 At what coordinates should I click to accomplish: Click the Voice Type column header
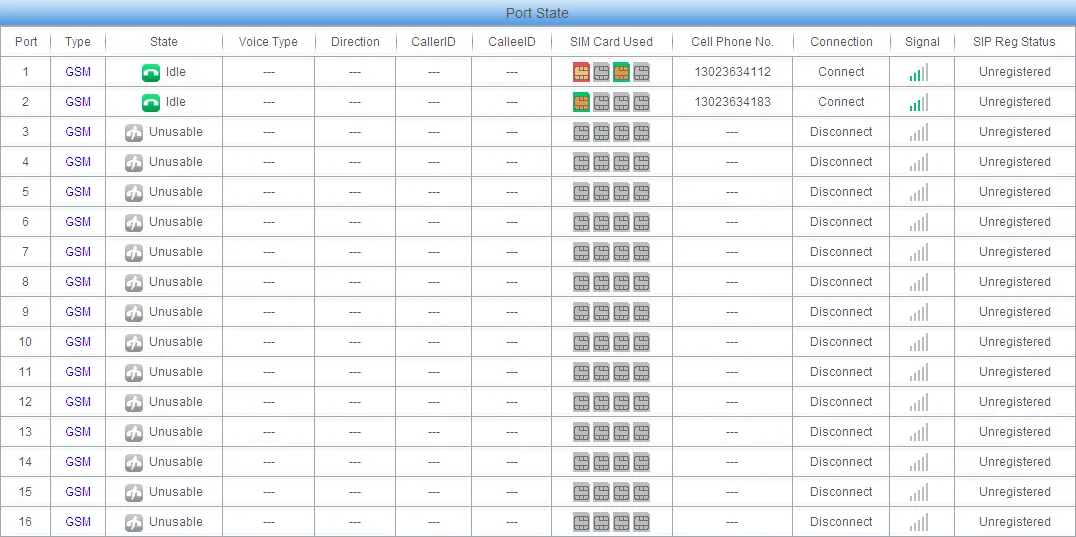tap(268, 42)
